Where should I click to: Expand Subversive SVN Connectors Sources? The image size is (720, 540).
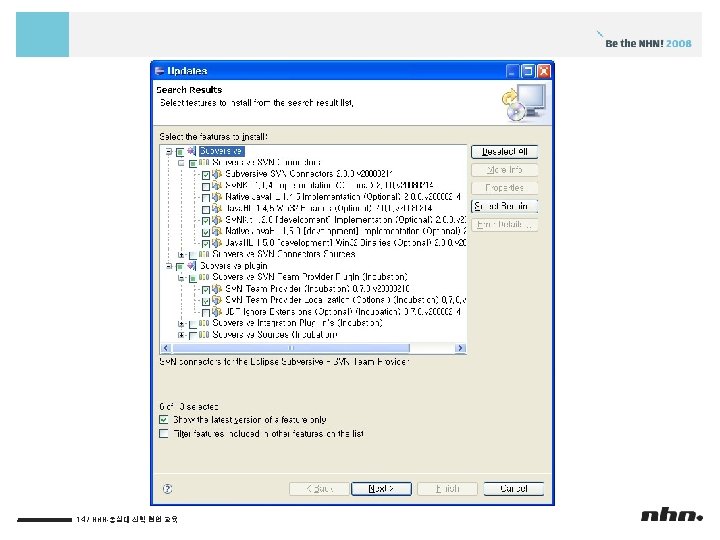pyautogui.click(x=181, y=254)
